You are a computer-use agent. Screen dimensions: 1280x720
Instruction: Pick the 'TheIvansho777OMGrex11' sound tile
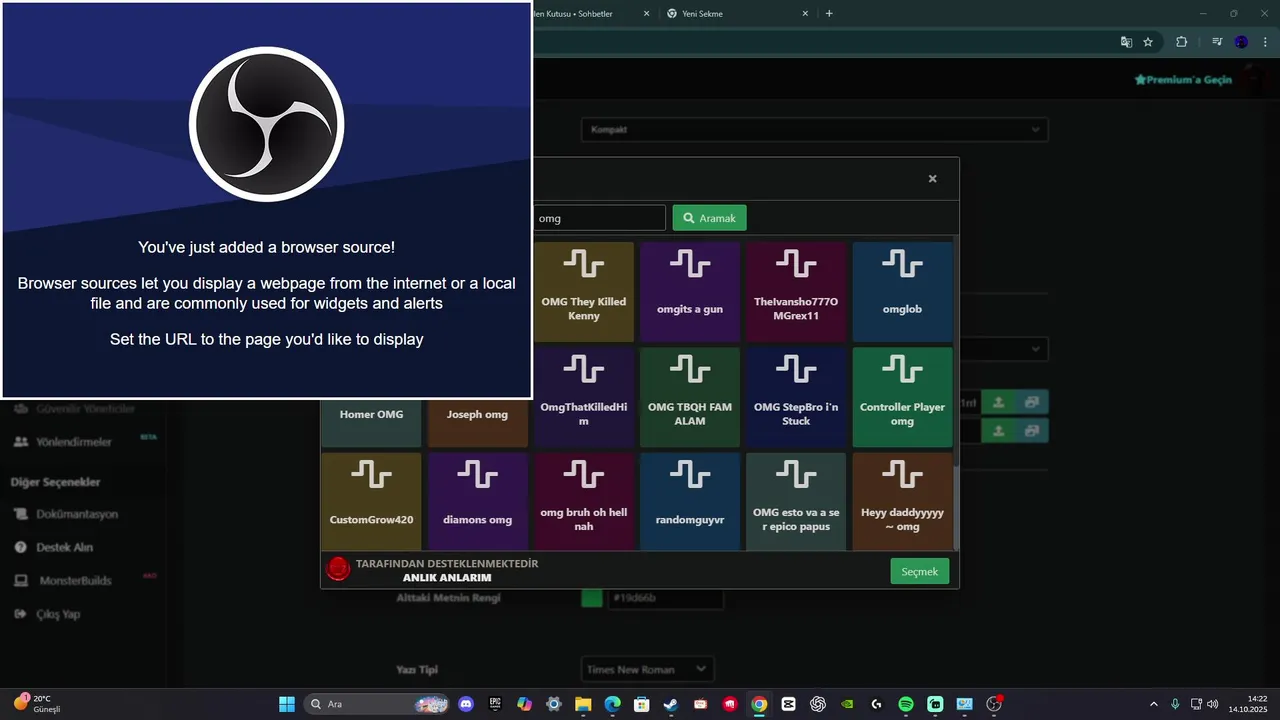tap(796, 292)
